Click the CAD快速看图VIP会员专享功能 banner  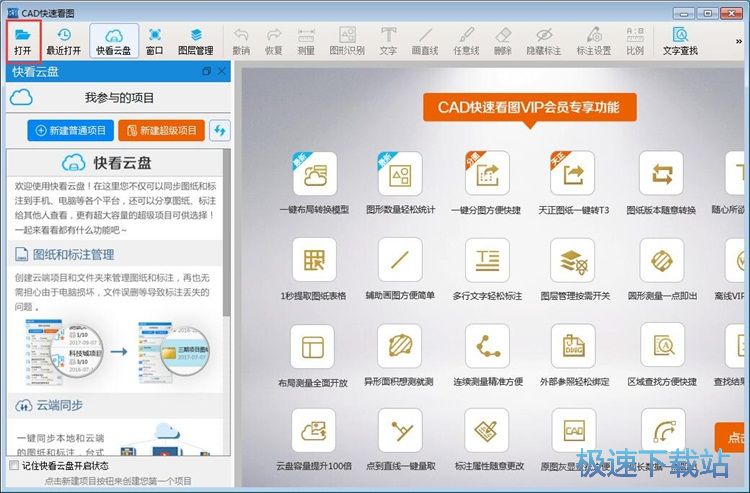point(529,107)
